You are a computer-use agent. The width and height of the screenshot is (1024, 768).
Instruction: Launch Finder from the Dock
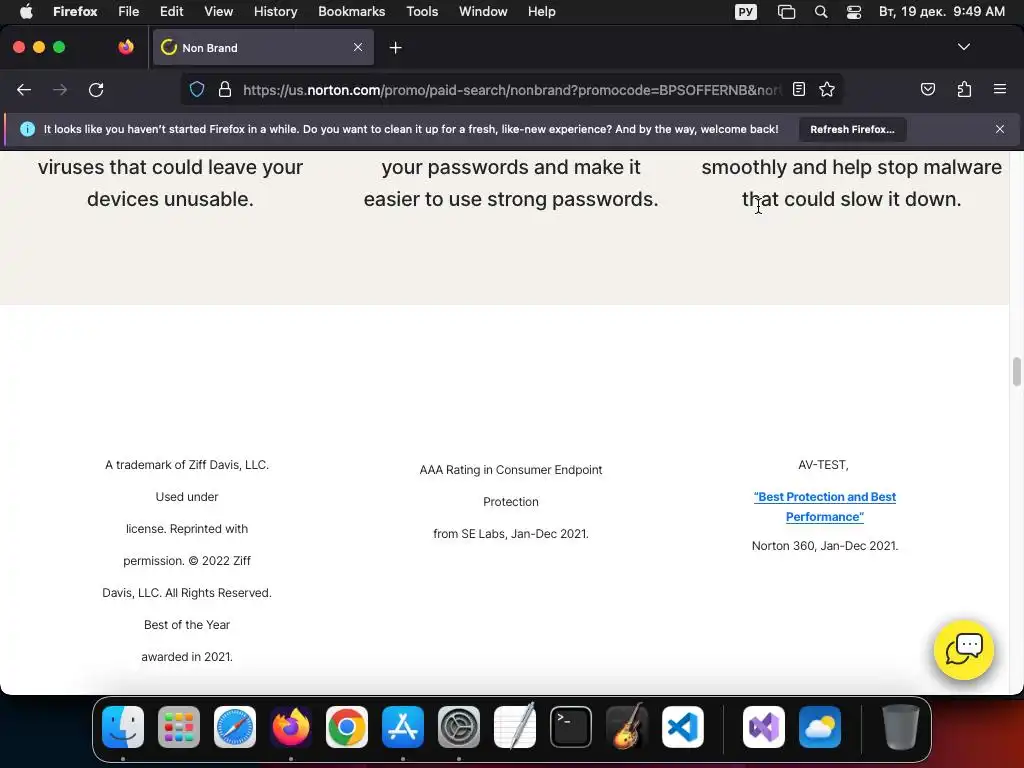click(x=123, y=727)
